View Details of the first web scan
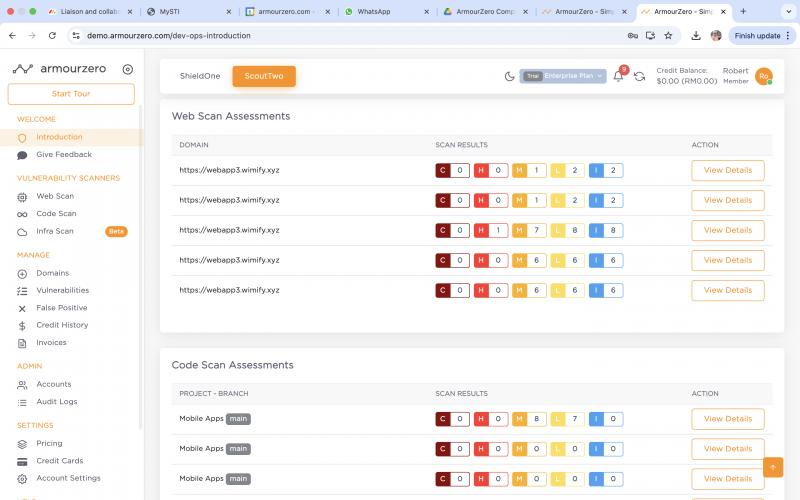The height and width of the screenshot is (500, 800). coord(727,171)
